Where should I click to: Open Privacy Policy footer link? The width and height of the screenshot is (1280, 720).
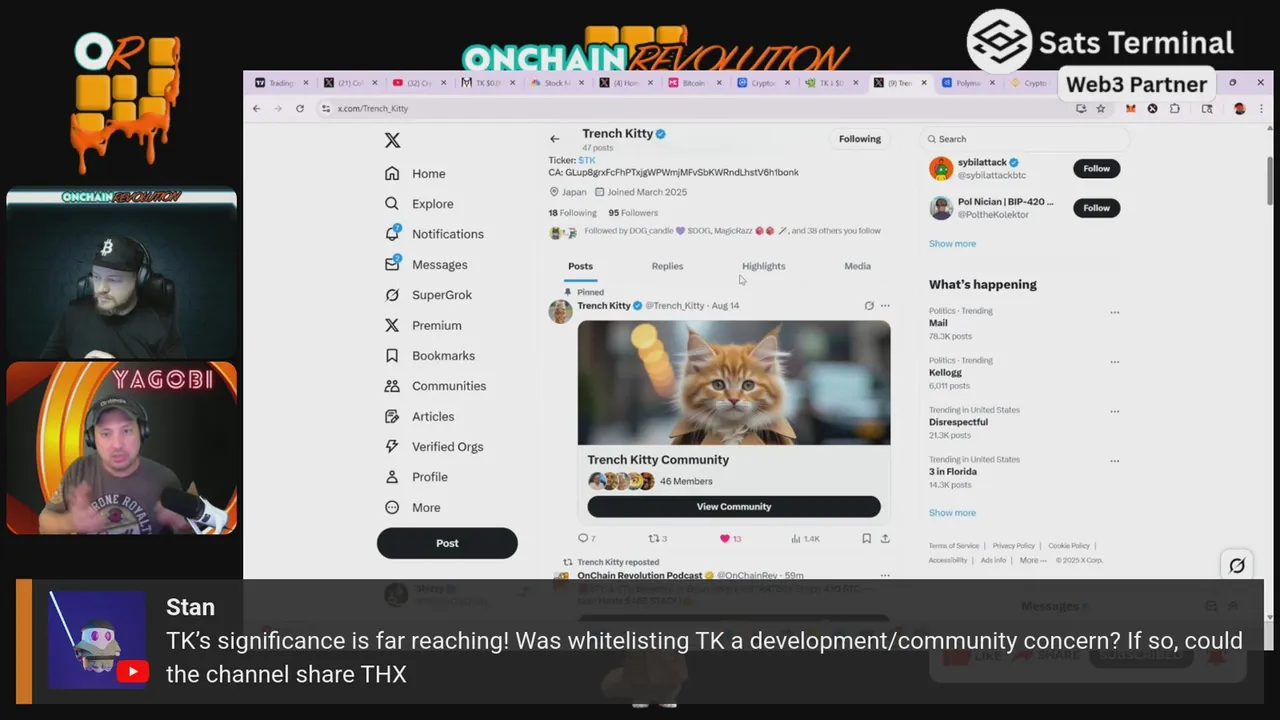1014,546
